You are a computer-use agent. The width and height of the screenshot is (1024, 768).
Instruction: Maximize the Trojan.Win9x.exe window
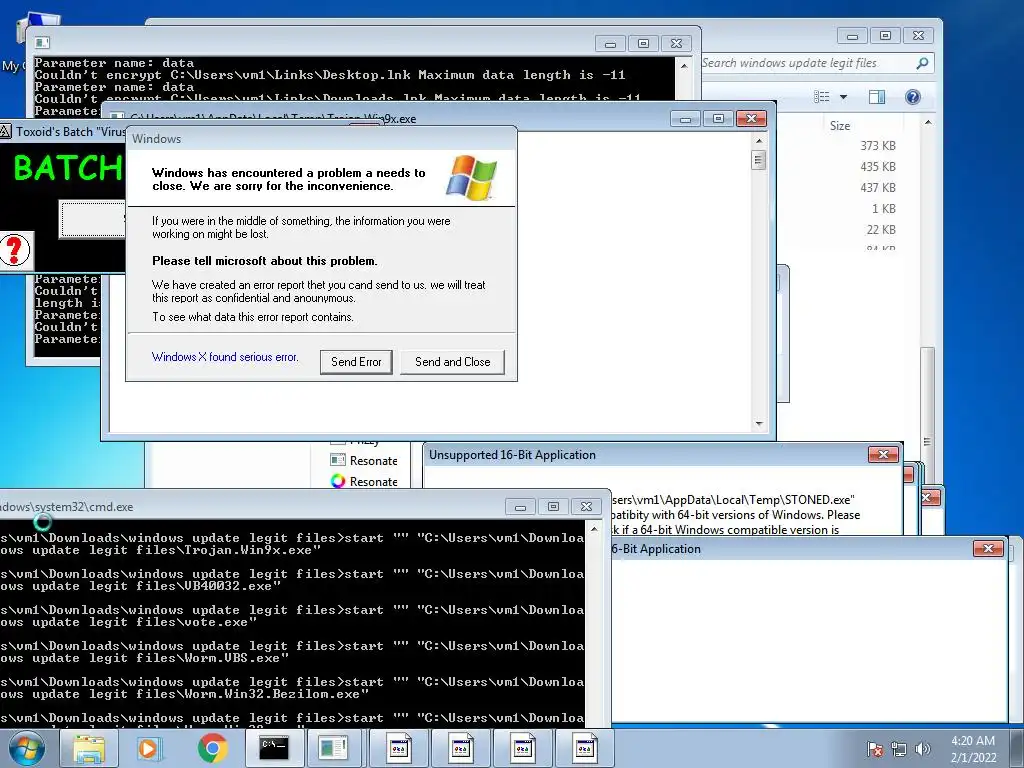tap(718, 118)
